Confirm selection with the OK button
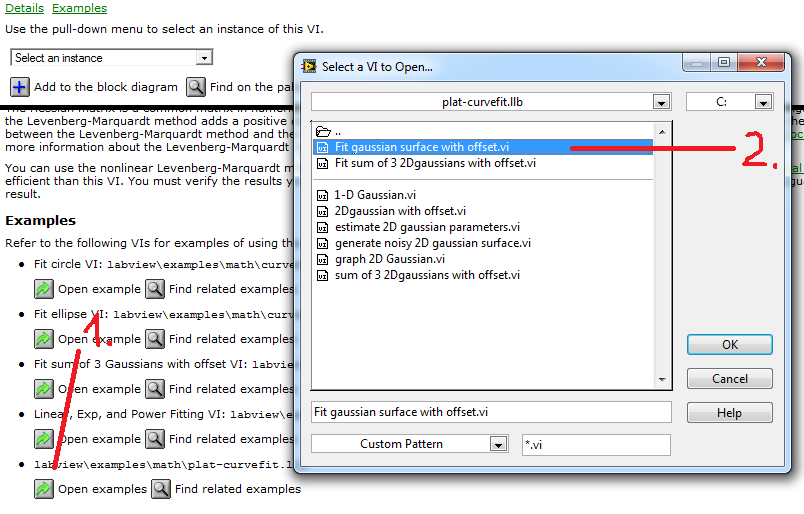Screen dimensions: 804x514 [x=730, y=345]
